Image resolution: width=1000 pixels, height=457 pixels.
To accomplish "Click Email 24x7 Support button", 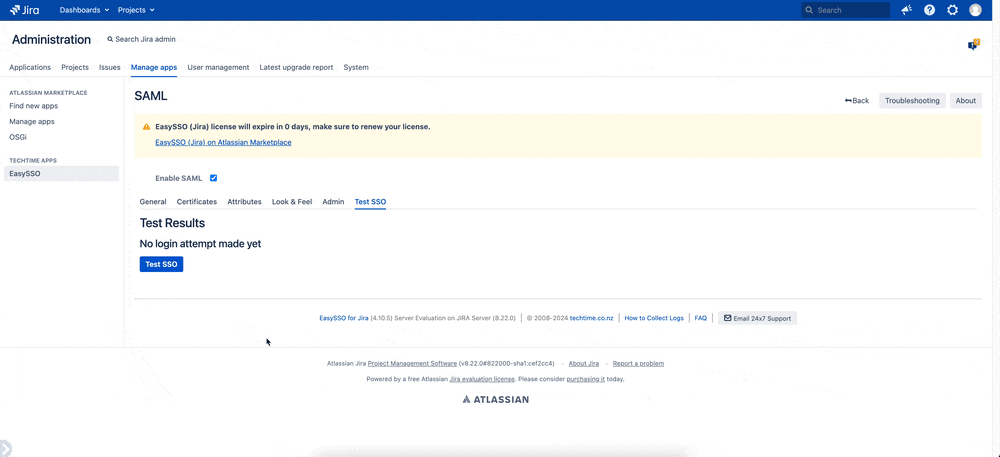I will point(758,318).
